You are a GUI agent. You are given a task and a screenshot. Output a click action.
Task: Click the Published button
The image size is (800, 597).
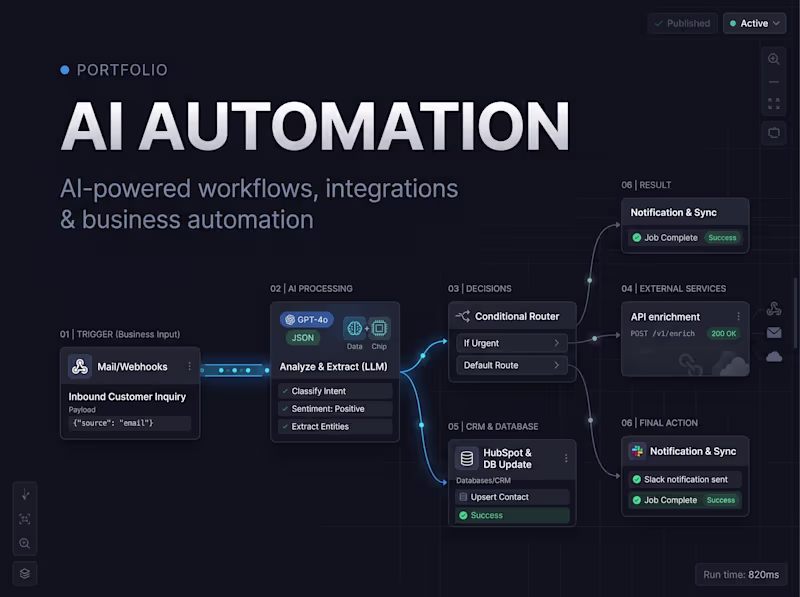click(x=682, y=23)
